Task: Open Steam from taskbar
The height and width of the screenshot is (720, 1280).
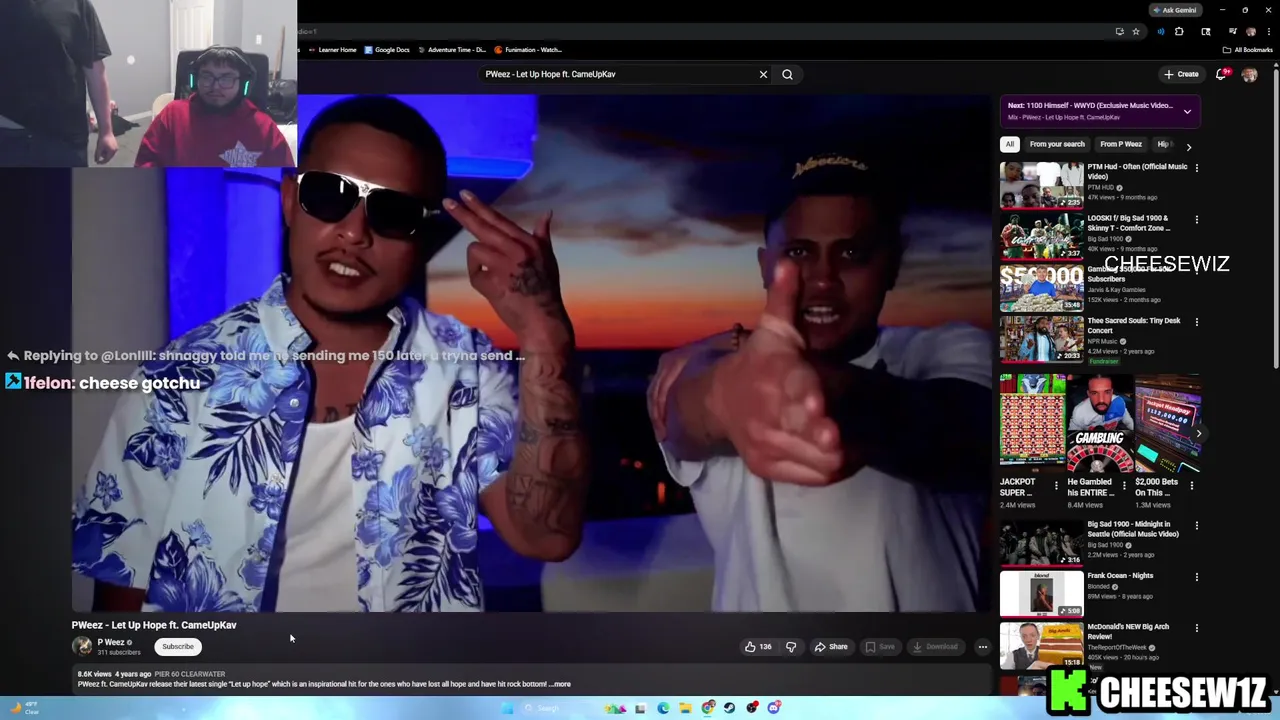Action: click(x=730, y=708)
